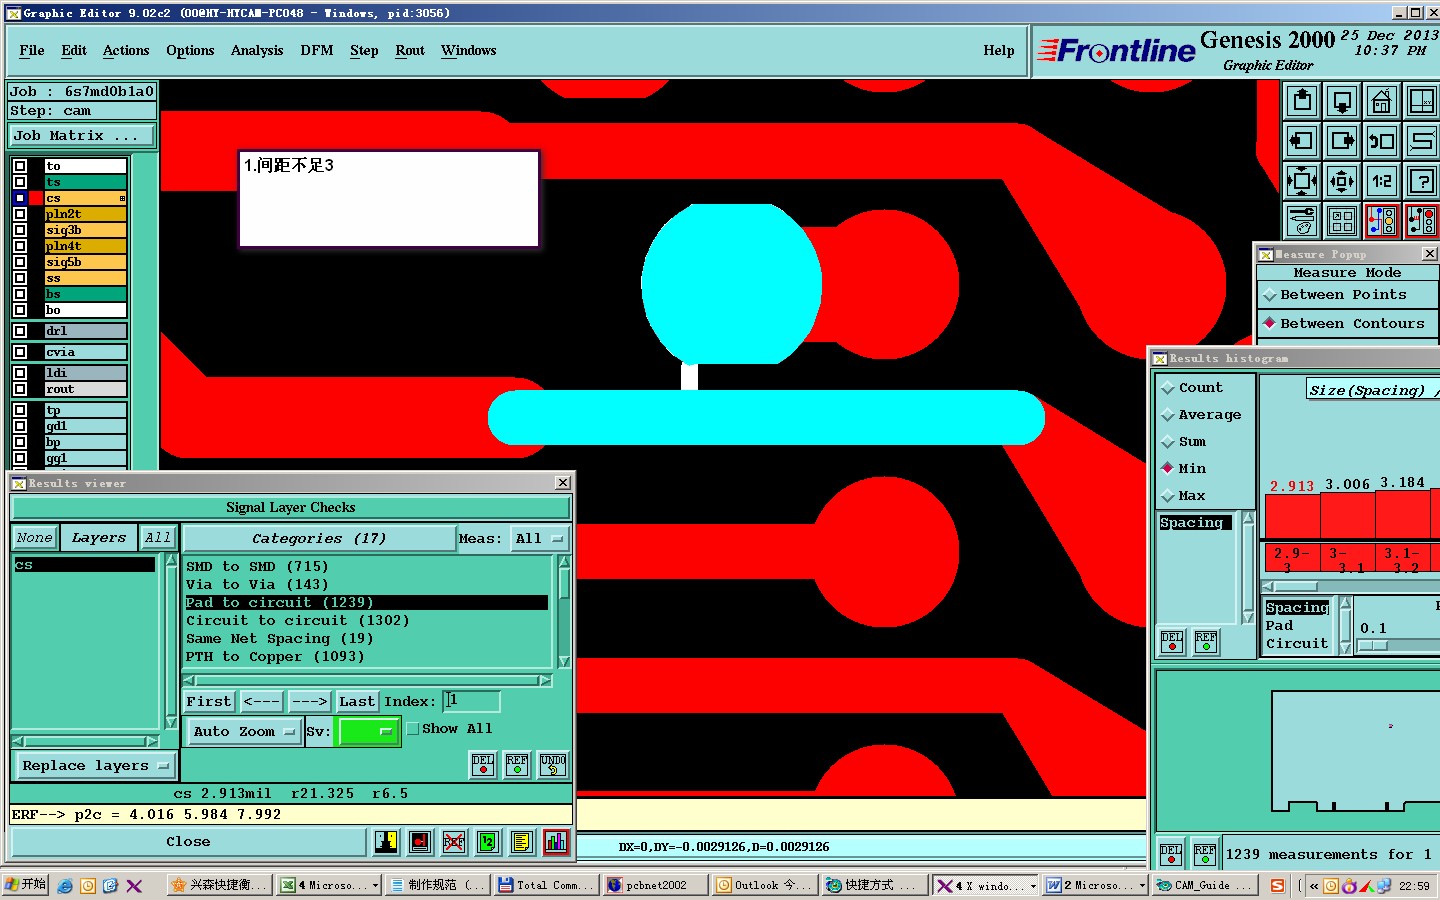The image size is (1440, 900).
Task: Click the previous result arrow button
Action: tap(262, 702)
